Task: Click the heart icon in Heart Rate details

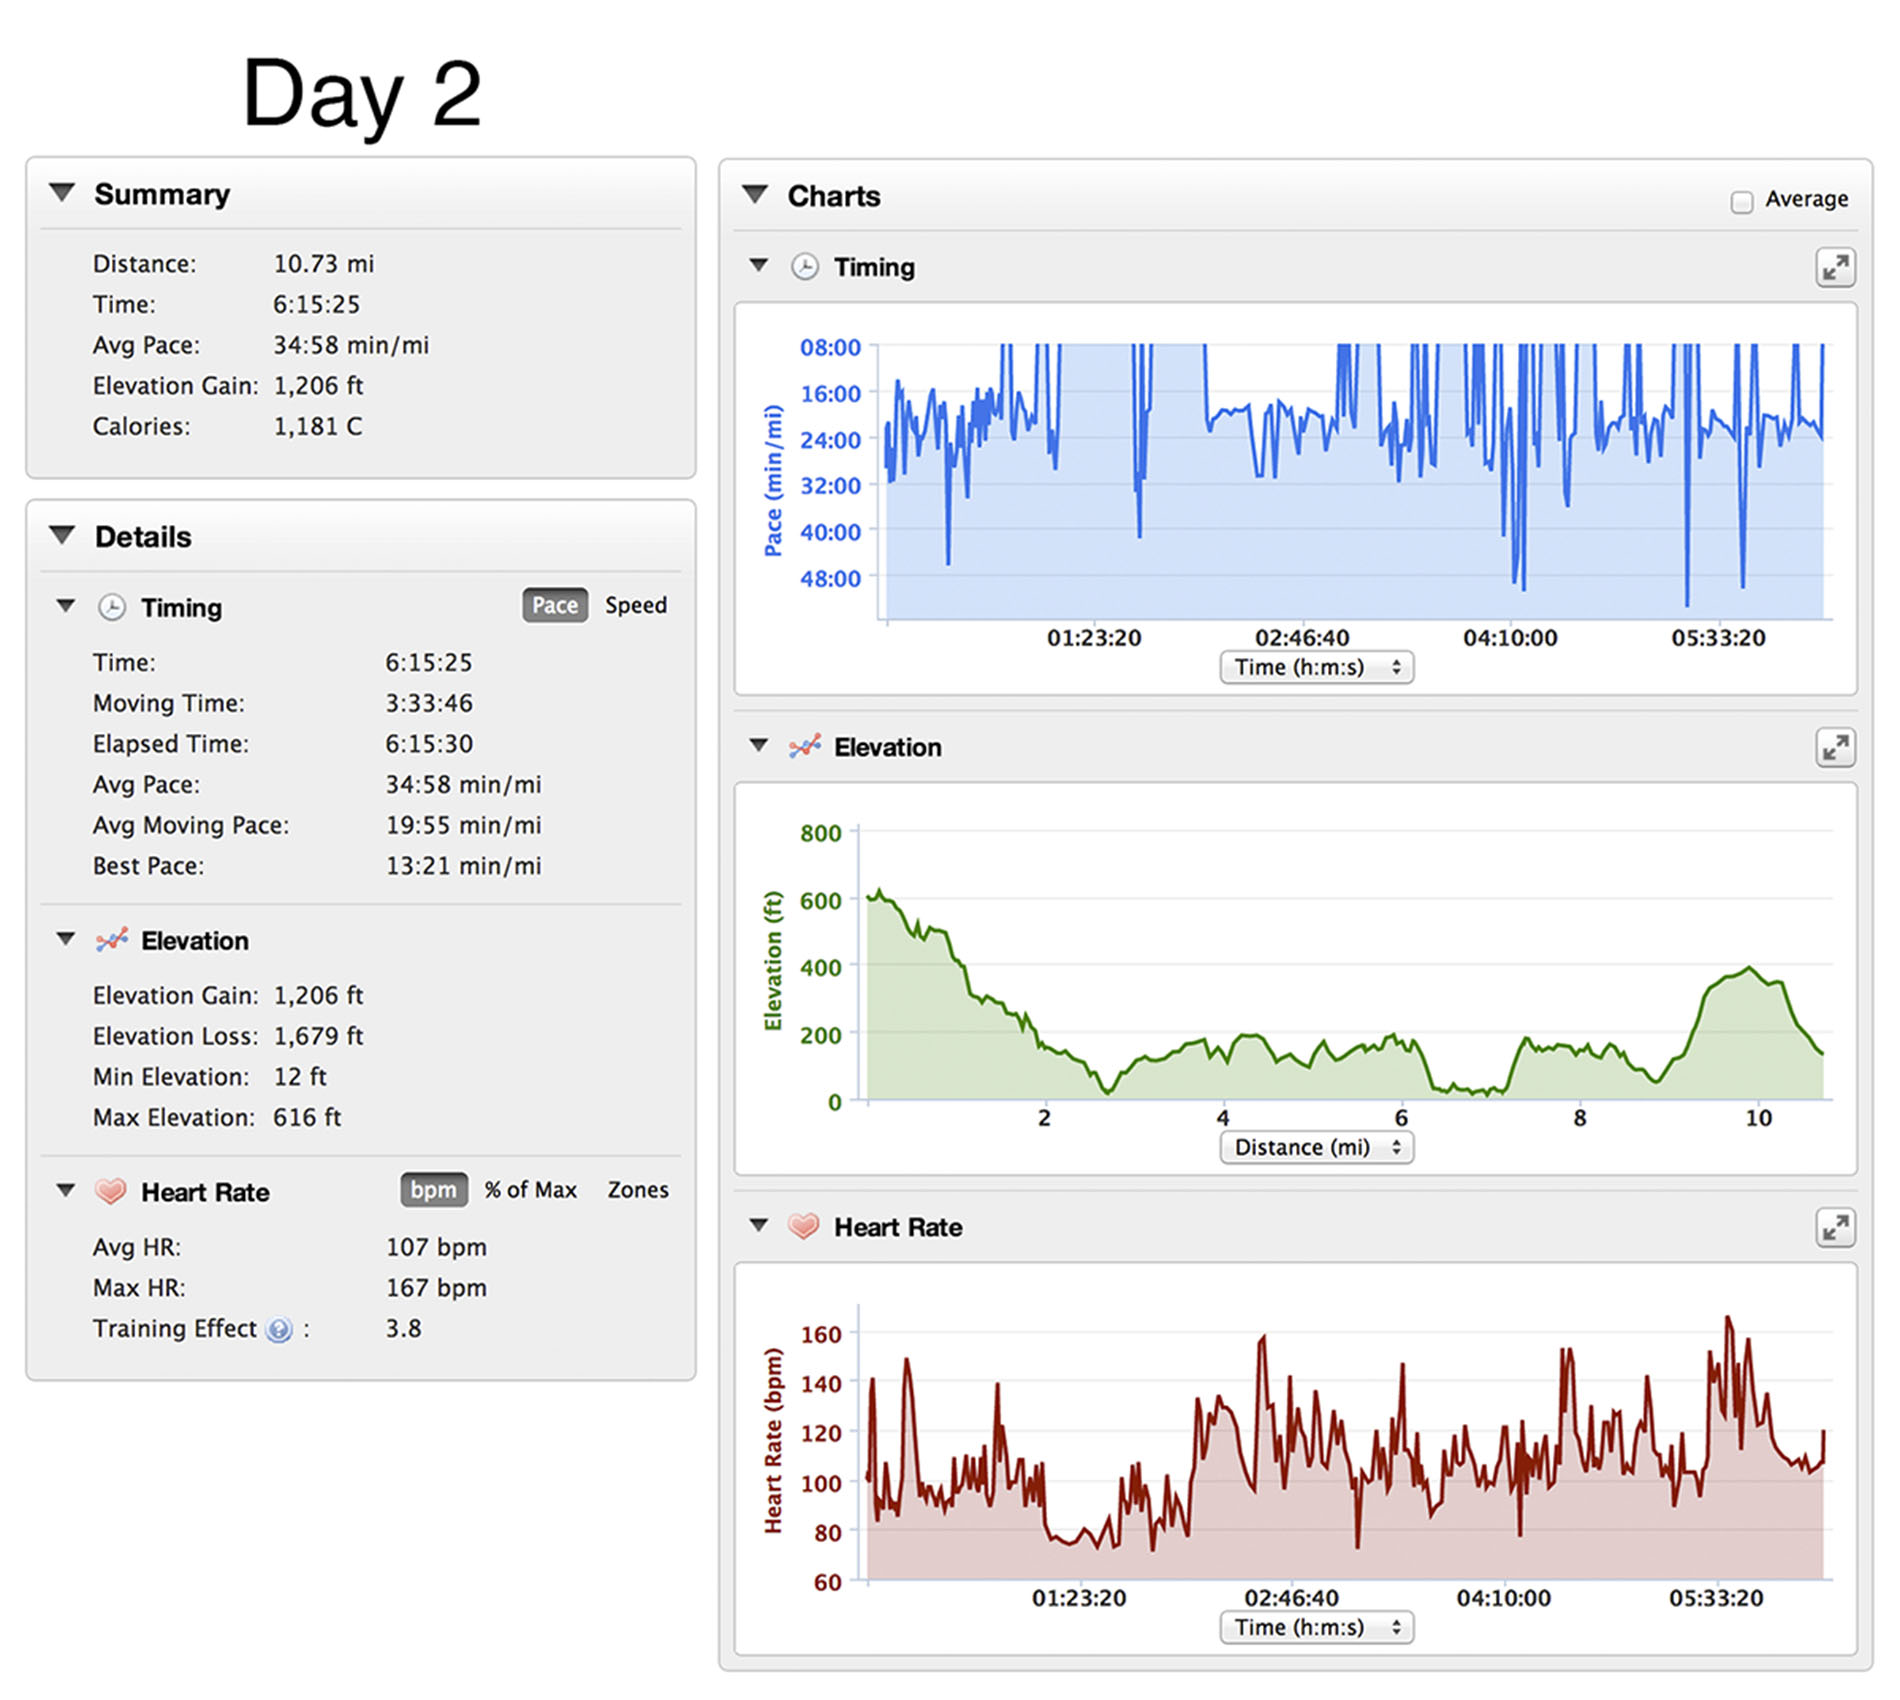Action: 111,1192
